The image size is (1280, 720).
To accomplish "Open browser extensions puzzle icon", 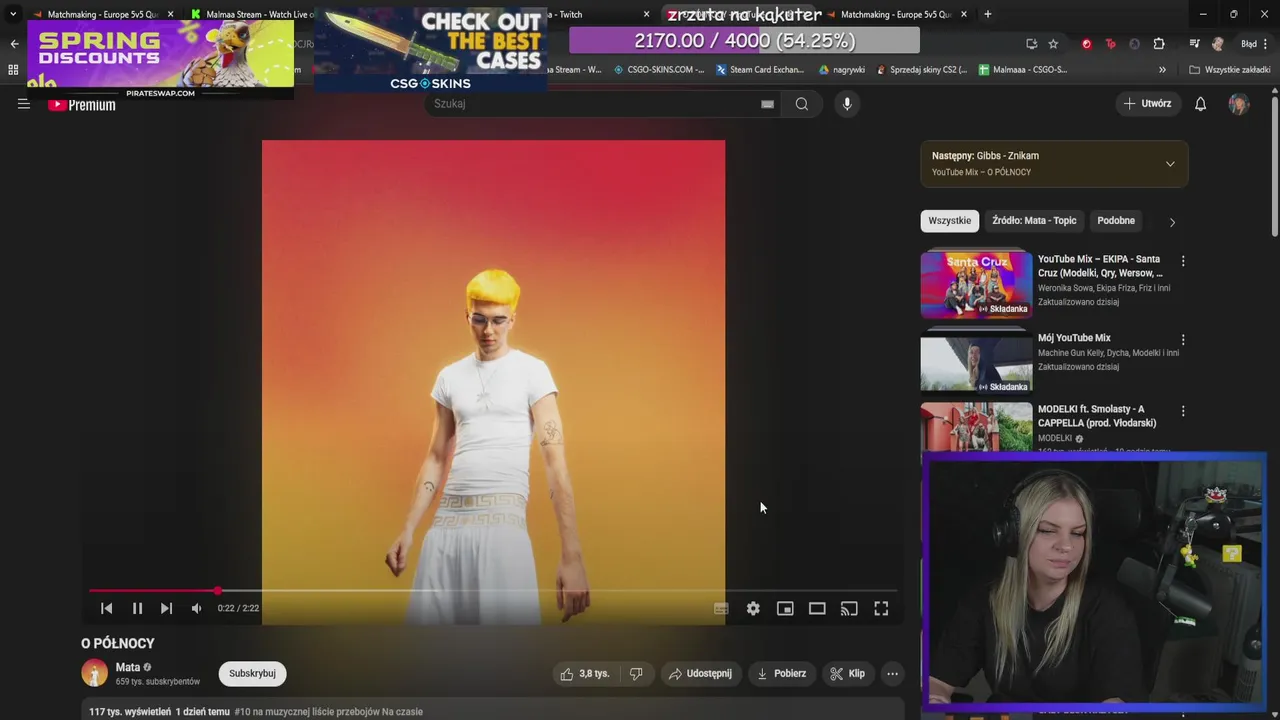I will [x=1159, y=44].
